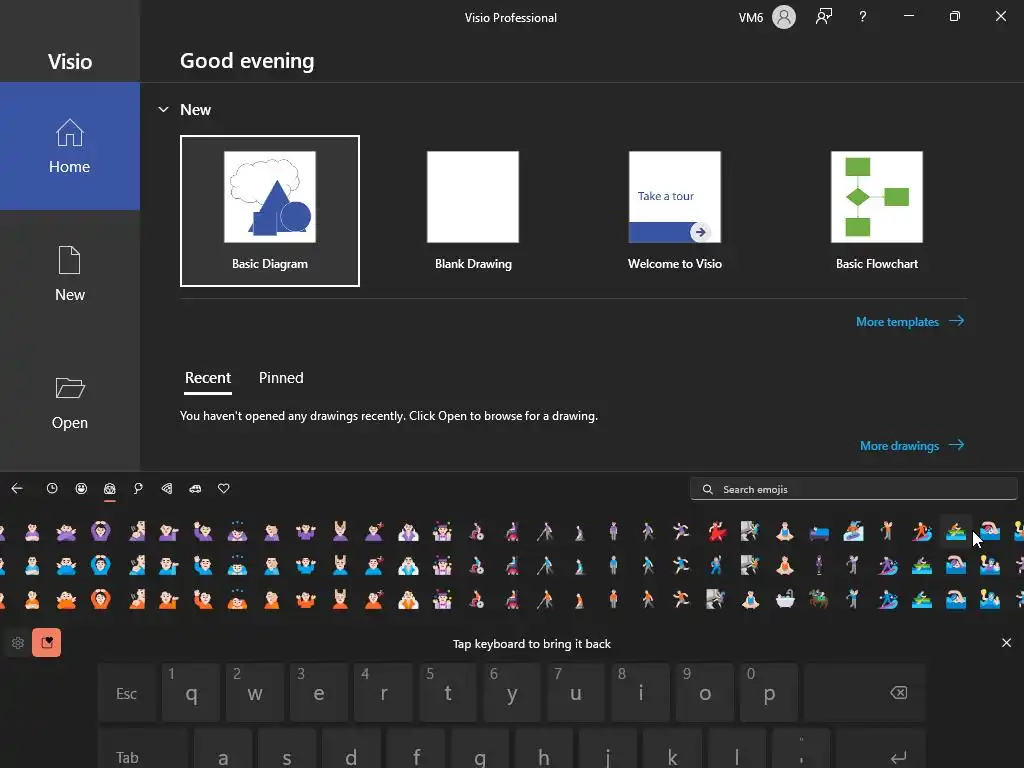Dismiss the touch keyboard with X
Screen dimensions: 1024x768
1006,643
